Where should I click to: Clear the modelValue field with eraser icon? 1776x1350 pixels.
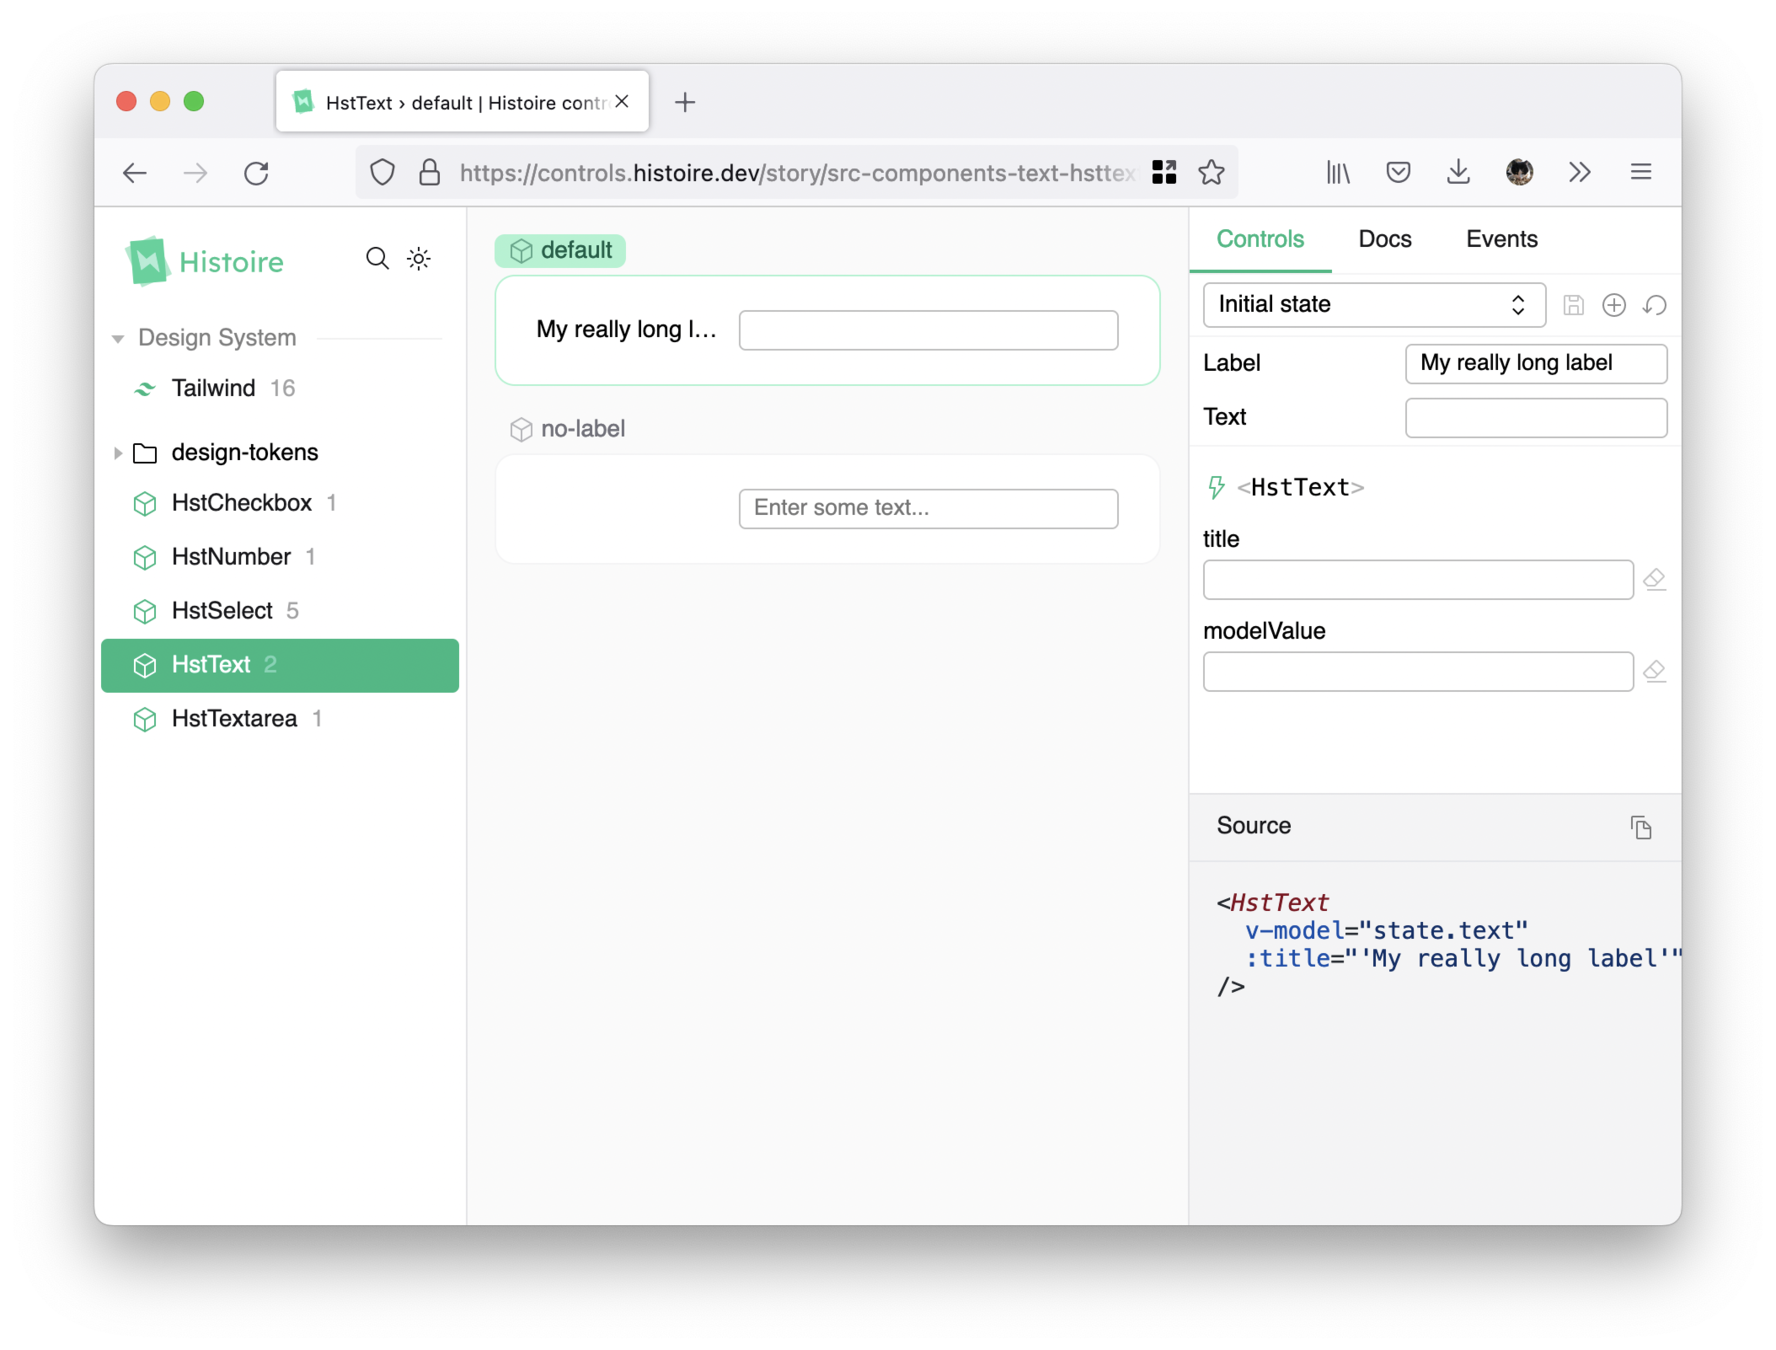[1654, 671]
